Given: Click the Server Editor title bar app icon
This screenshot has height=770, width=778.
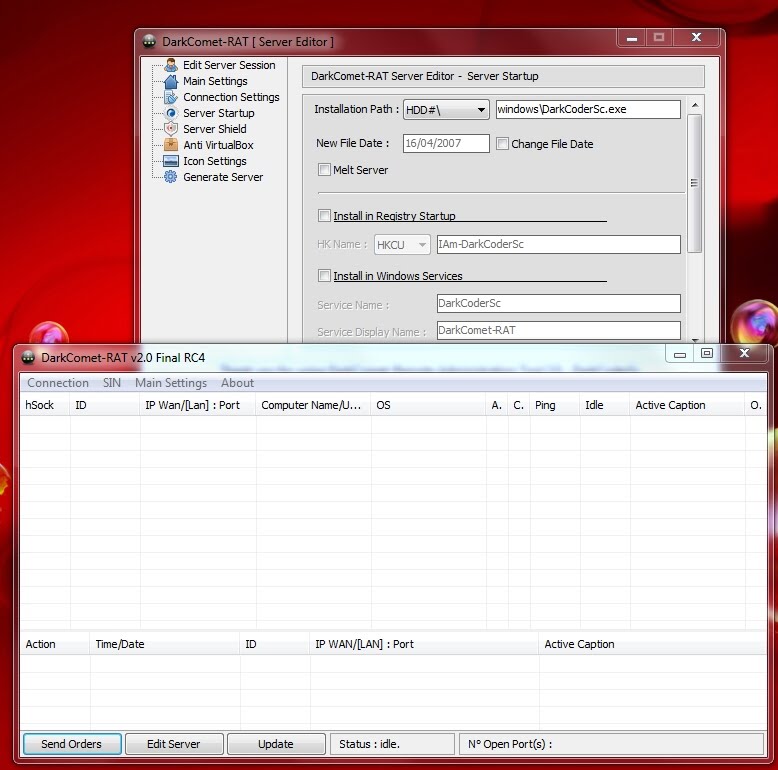Looking at the screenshot, I should pos(149,42).
